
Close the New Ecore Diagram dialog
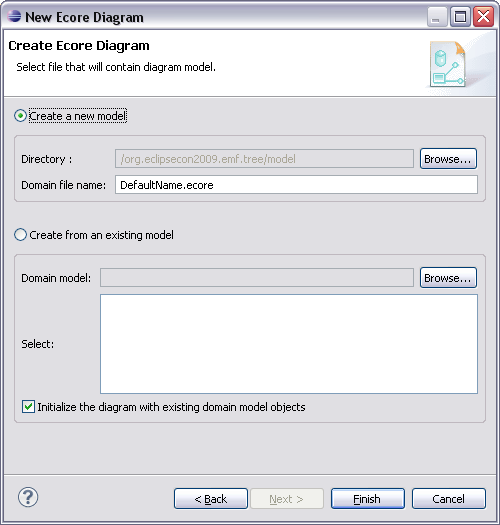(483, 16)
